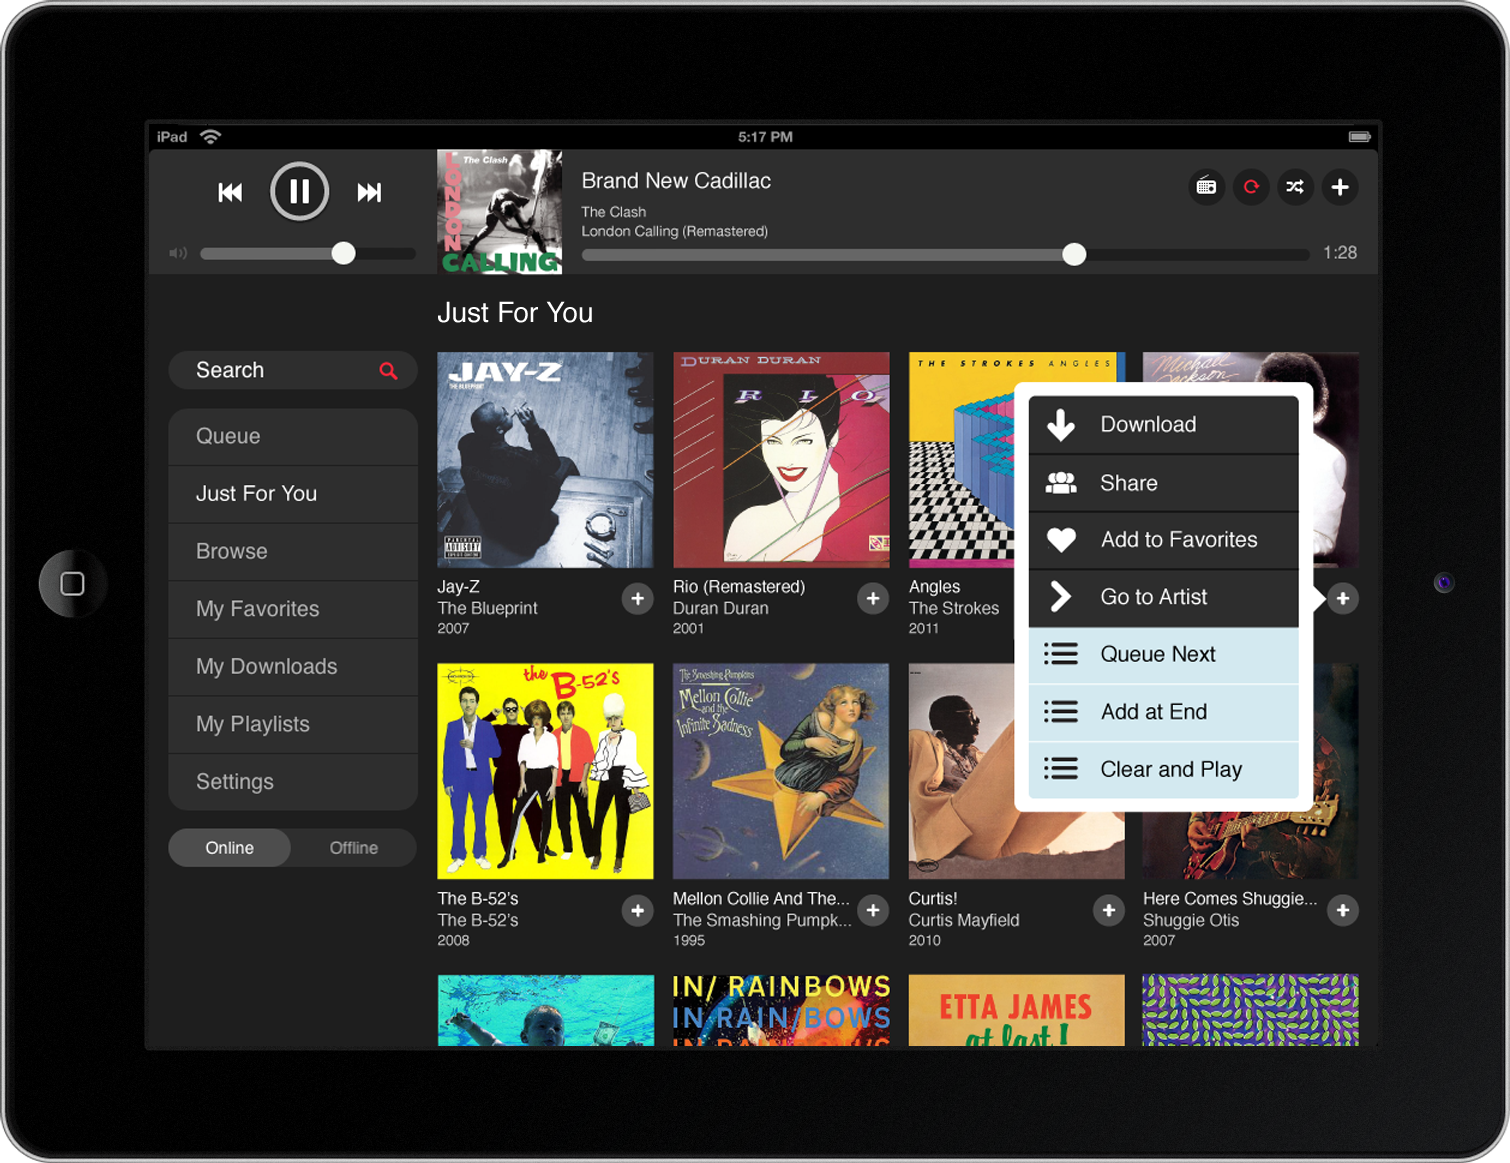Open My Downloads
Screen dimensions: 1510x1163
click(292, 667)
